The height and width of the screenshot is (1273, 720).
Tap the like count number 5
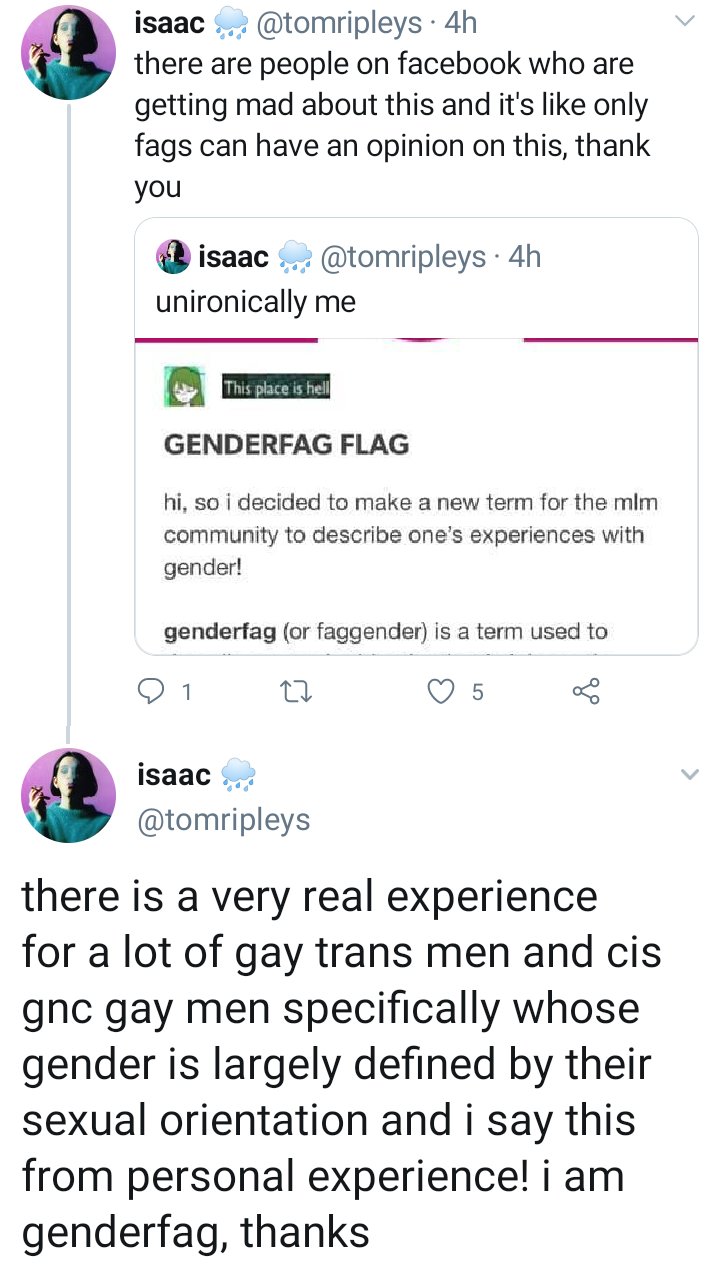[477, 692]
